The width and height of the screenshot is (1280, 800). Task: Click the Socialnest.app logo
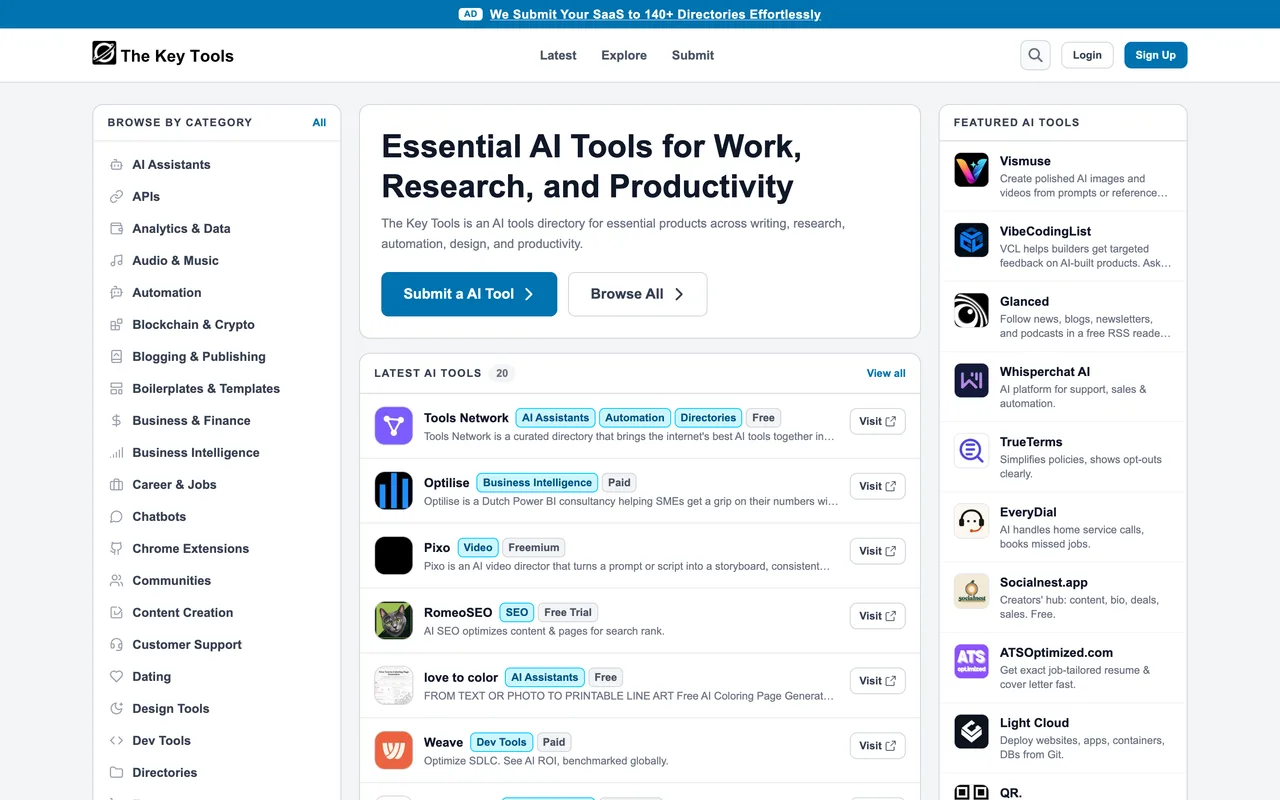click(971, 592)
